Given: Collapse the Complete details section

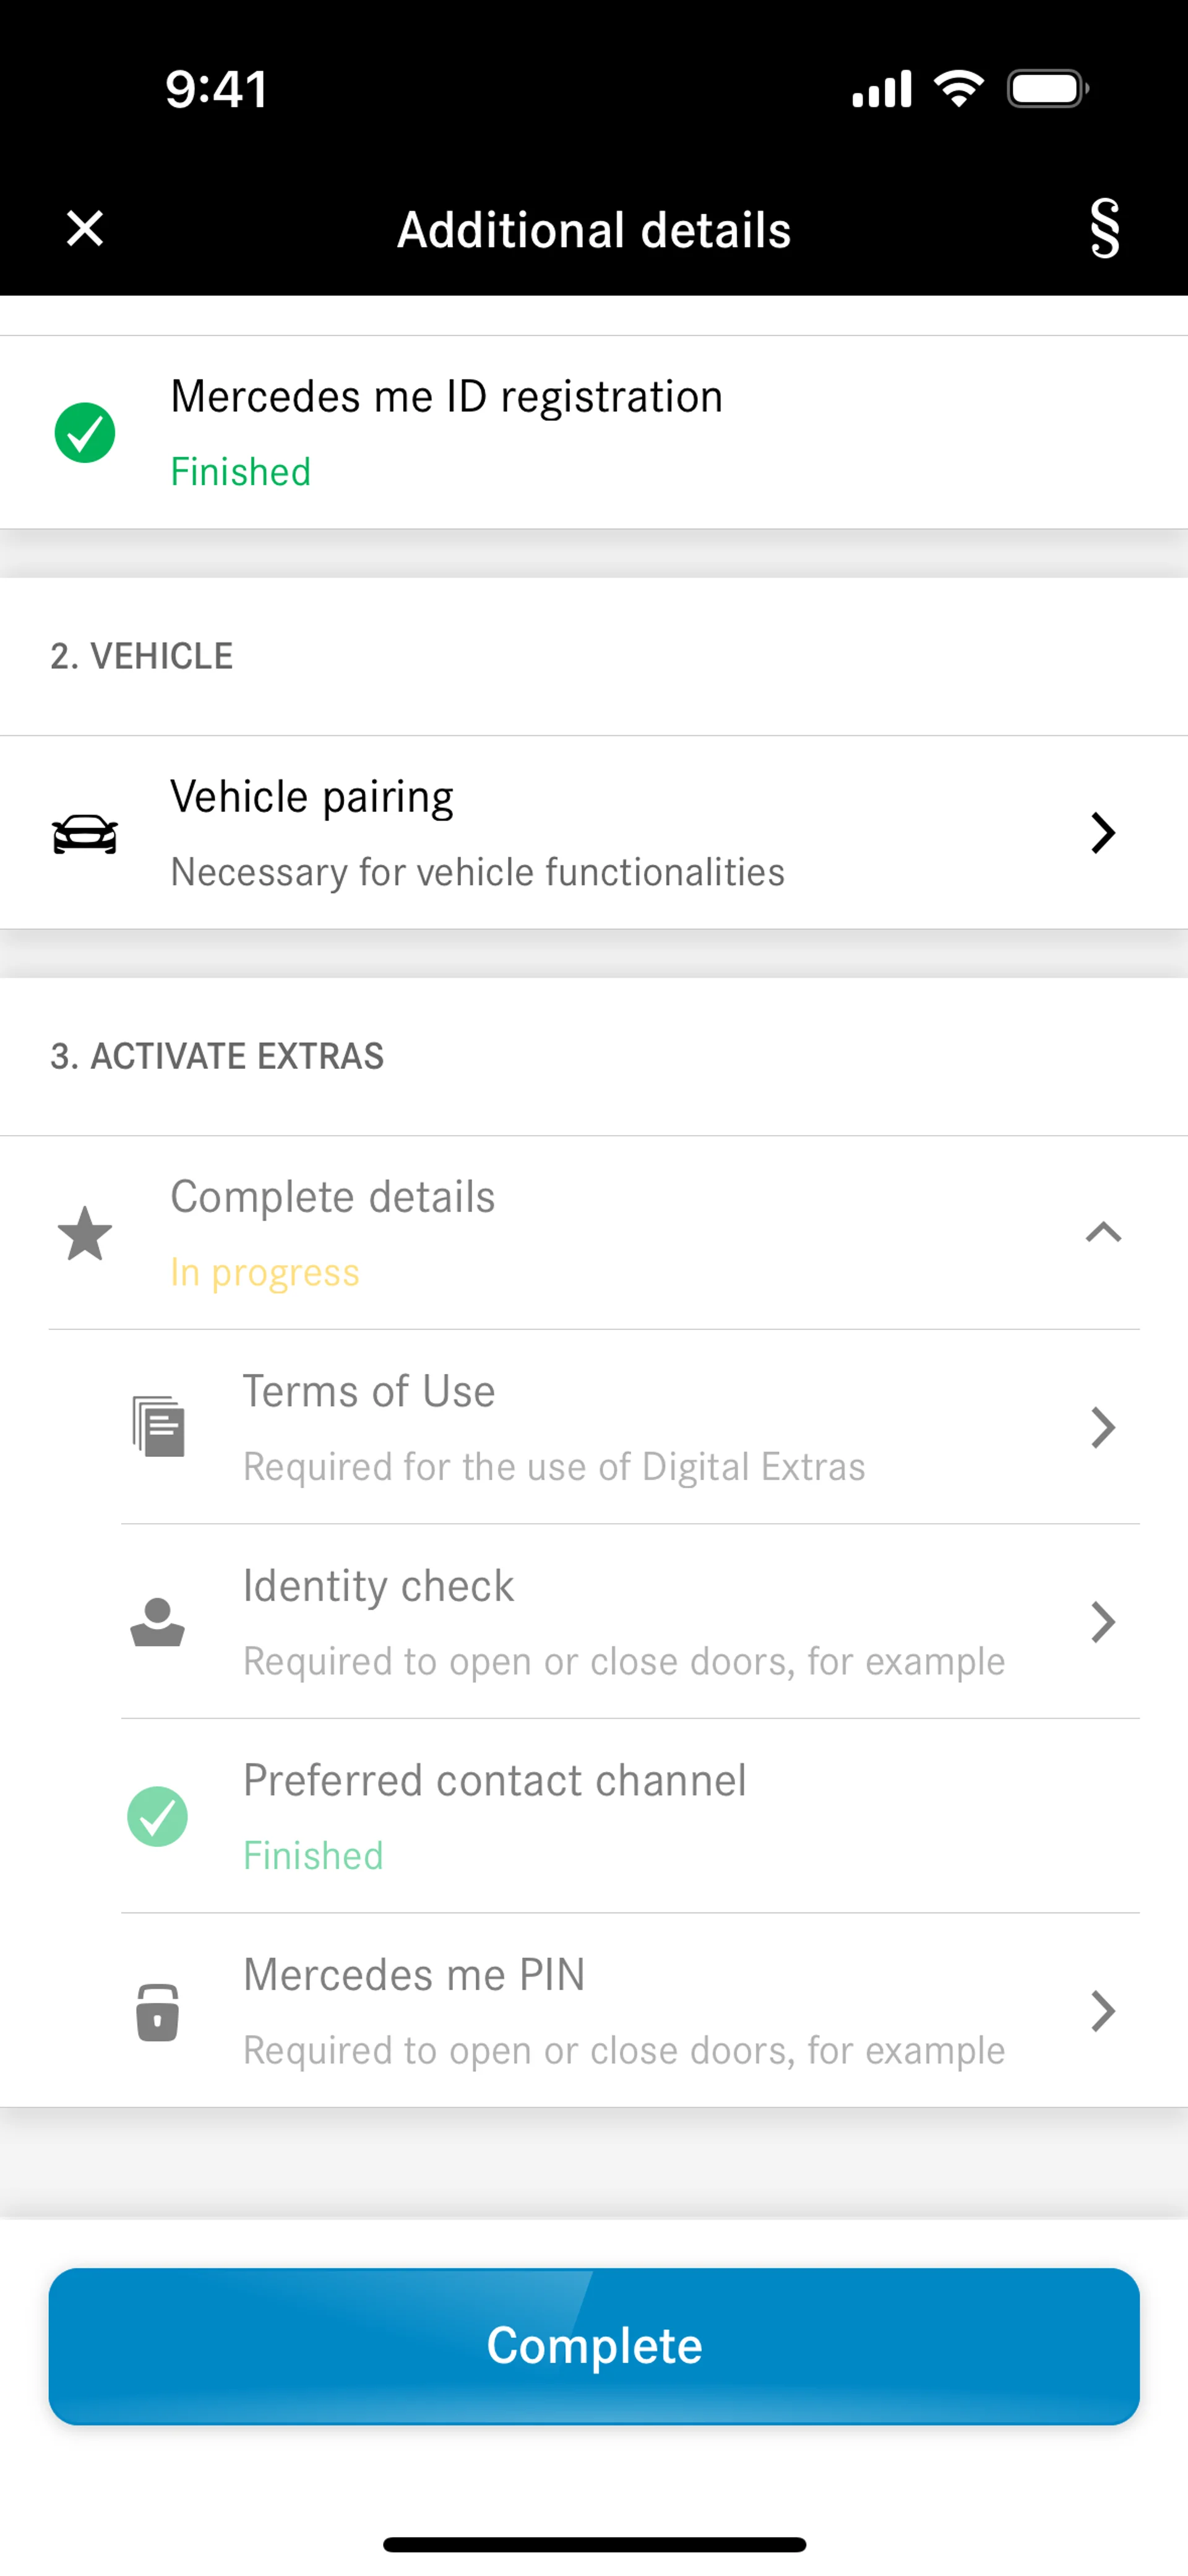Looking at the screenshot, I should pyautogui.click(x=1103, y=1232).
